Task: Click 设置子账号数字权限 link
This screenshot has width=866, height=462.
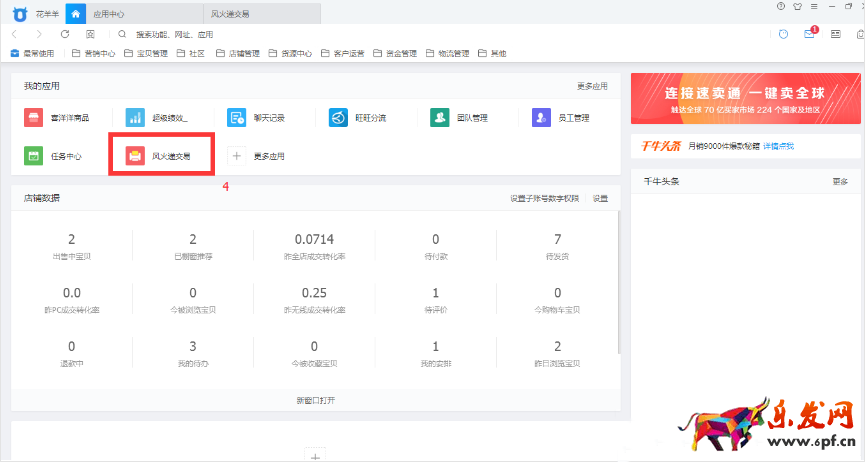Action: point(544,198)
